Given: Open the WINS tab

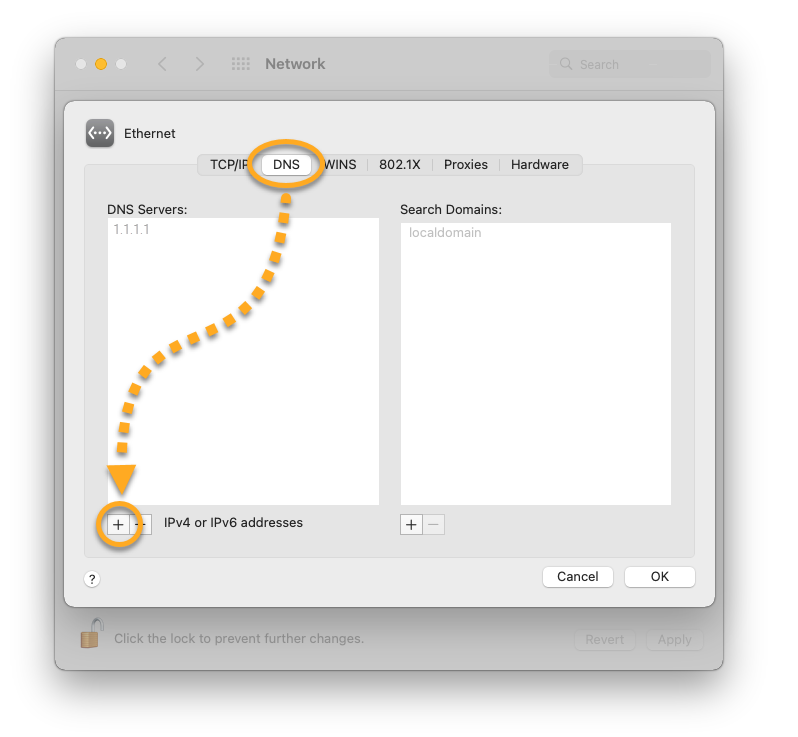Looking at the screenshot, I should pyautogui.click(x=341, y=165).
